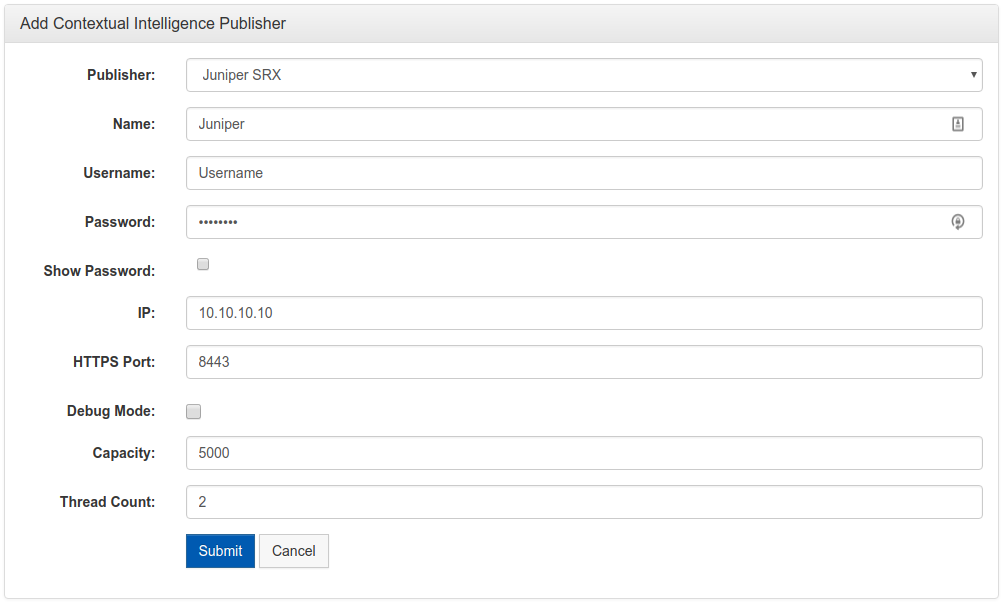The width and height of the screenshot is (1005, 606).
Task: Click the Capacity field showing 5000
Action: pos(584,453)
